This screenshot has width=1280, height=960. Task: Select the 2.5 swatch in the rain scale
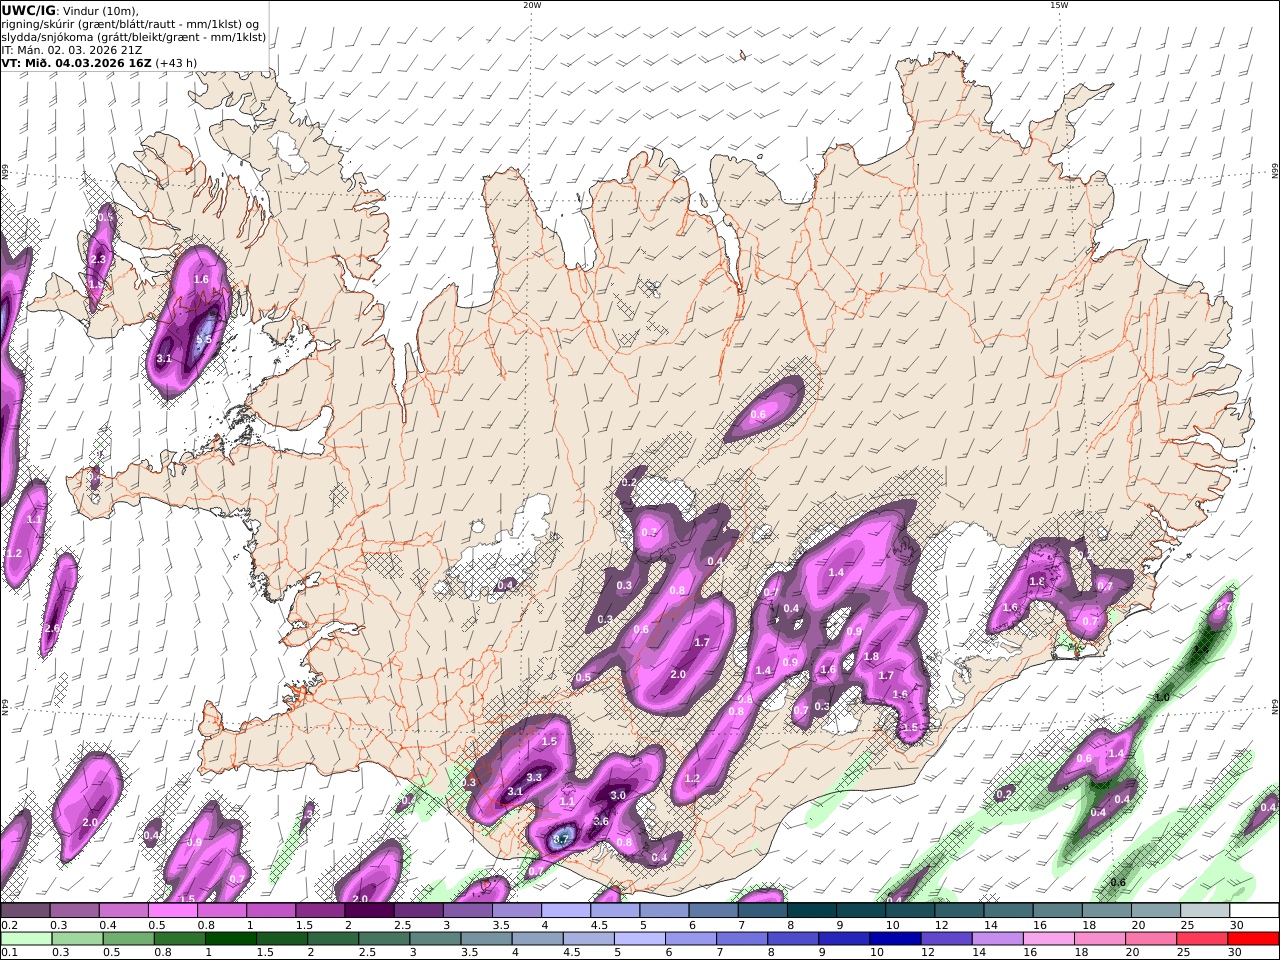pos(385,939)
